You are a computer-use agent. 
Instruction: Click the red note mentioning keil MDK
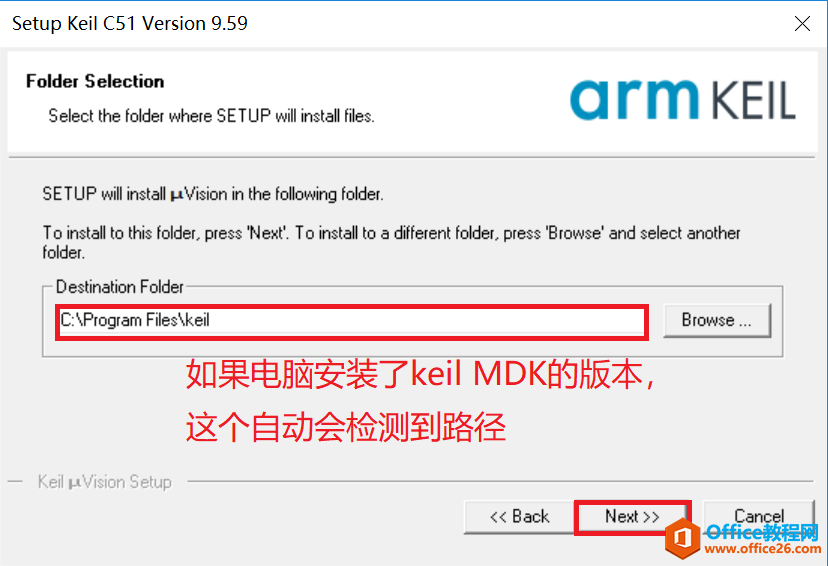click(x=420, y=374)
